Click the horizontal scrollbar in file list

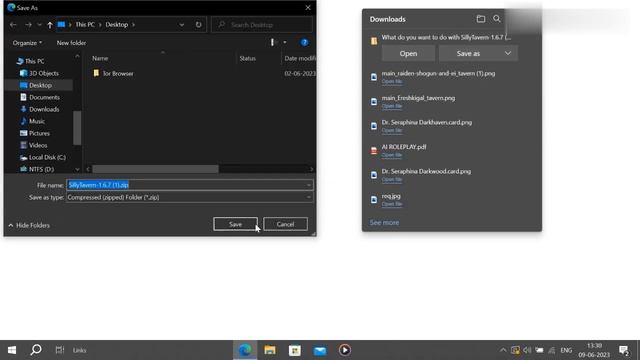[x=155, y=169]
